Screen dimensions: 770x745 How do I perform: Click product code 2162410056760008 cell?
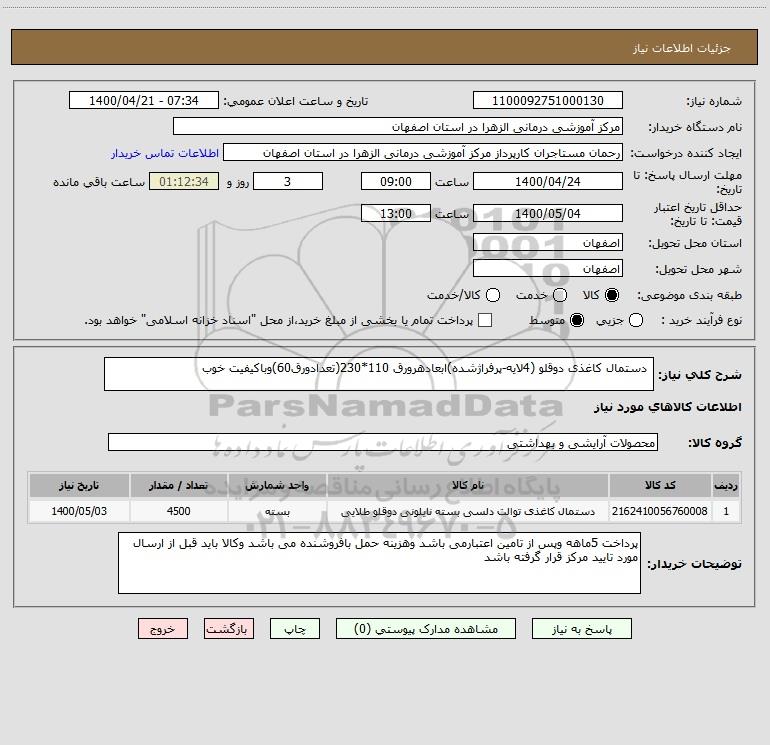click(x=660, y=511)
